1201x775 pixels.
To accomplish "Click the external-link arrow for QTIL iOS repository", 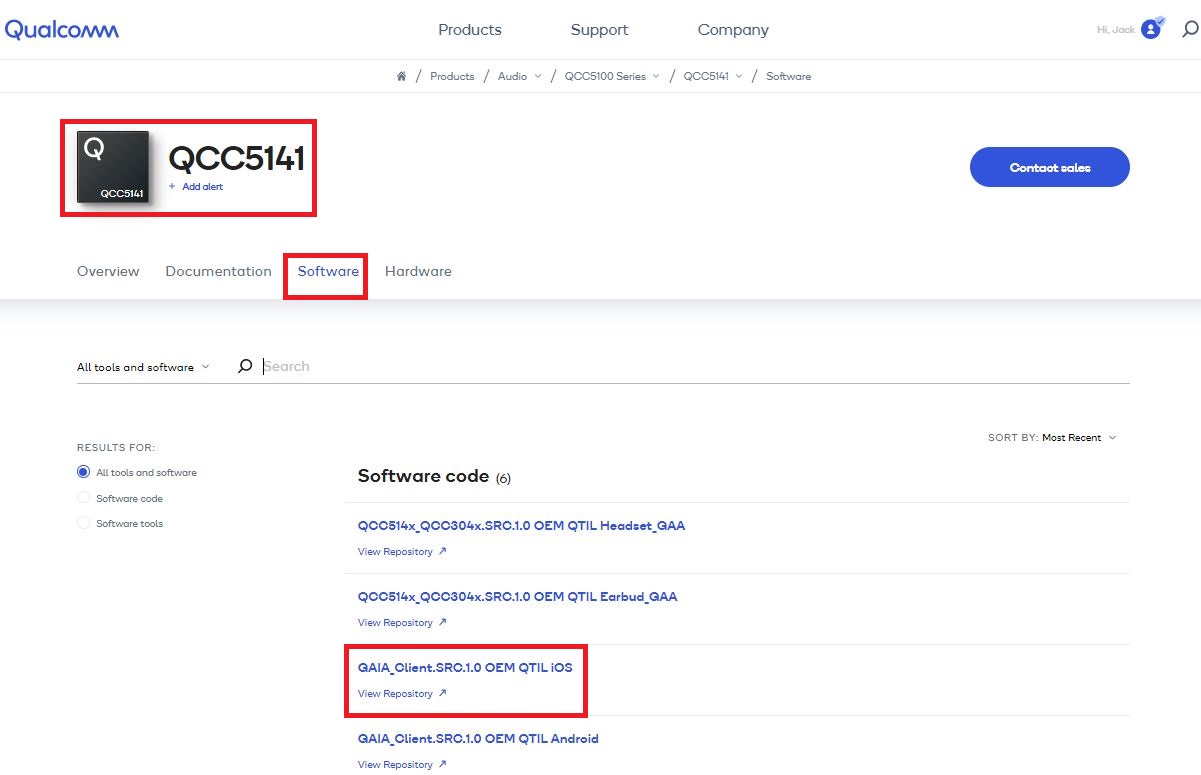I will click(443, 693).
